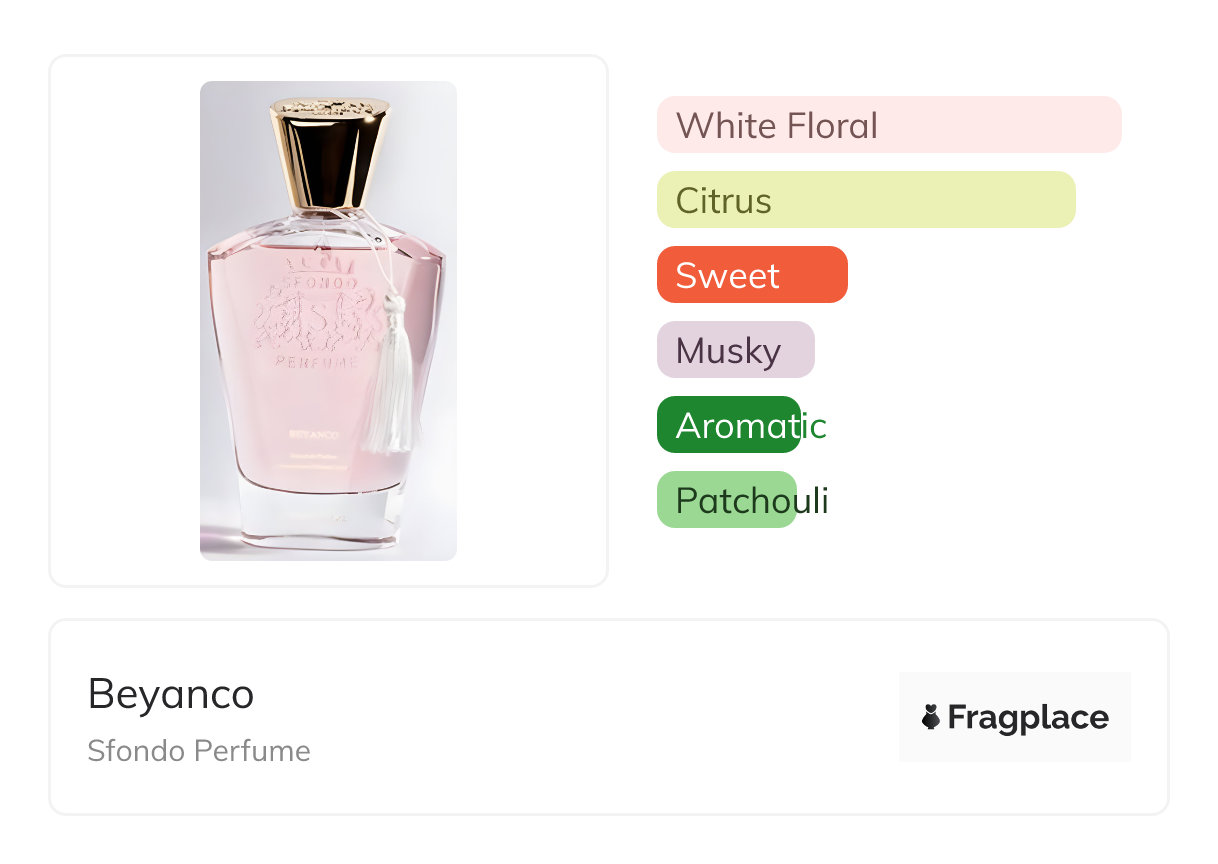The width and height of the screenshot is (1218, 864).
Task: Open the Fragplace brand name text
Action: pos(1028,718)
